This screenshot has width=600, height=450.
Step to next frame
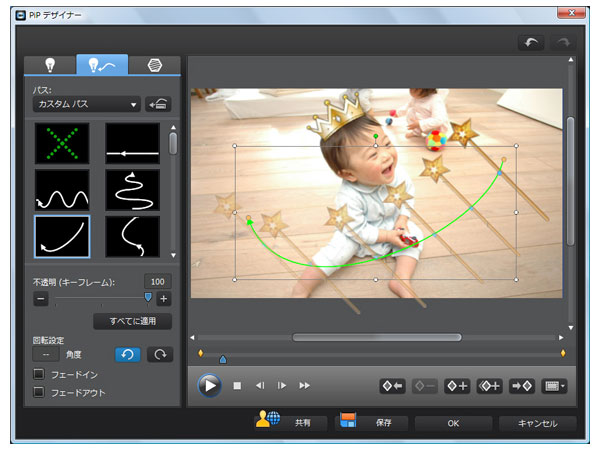coord(282,386)
